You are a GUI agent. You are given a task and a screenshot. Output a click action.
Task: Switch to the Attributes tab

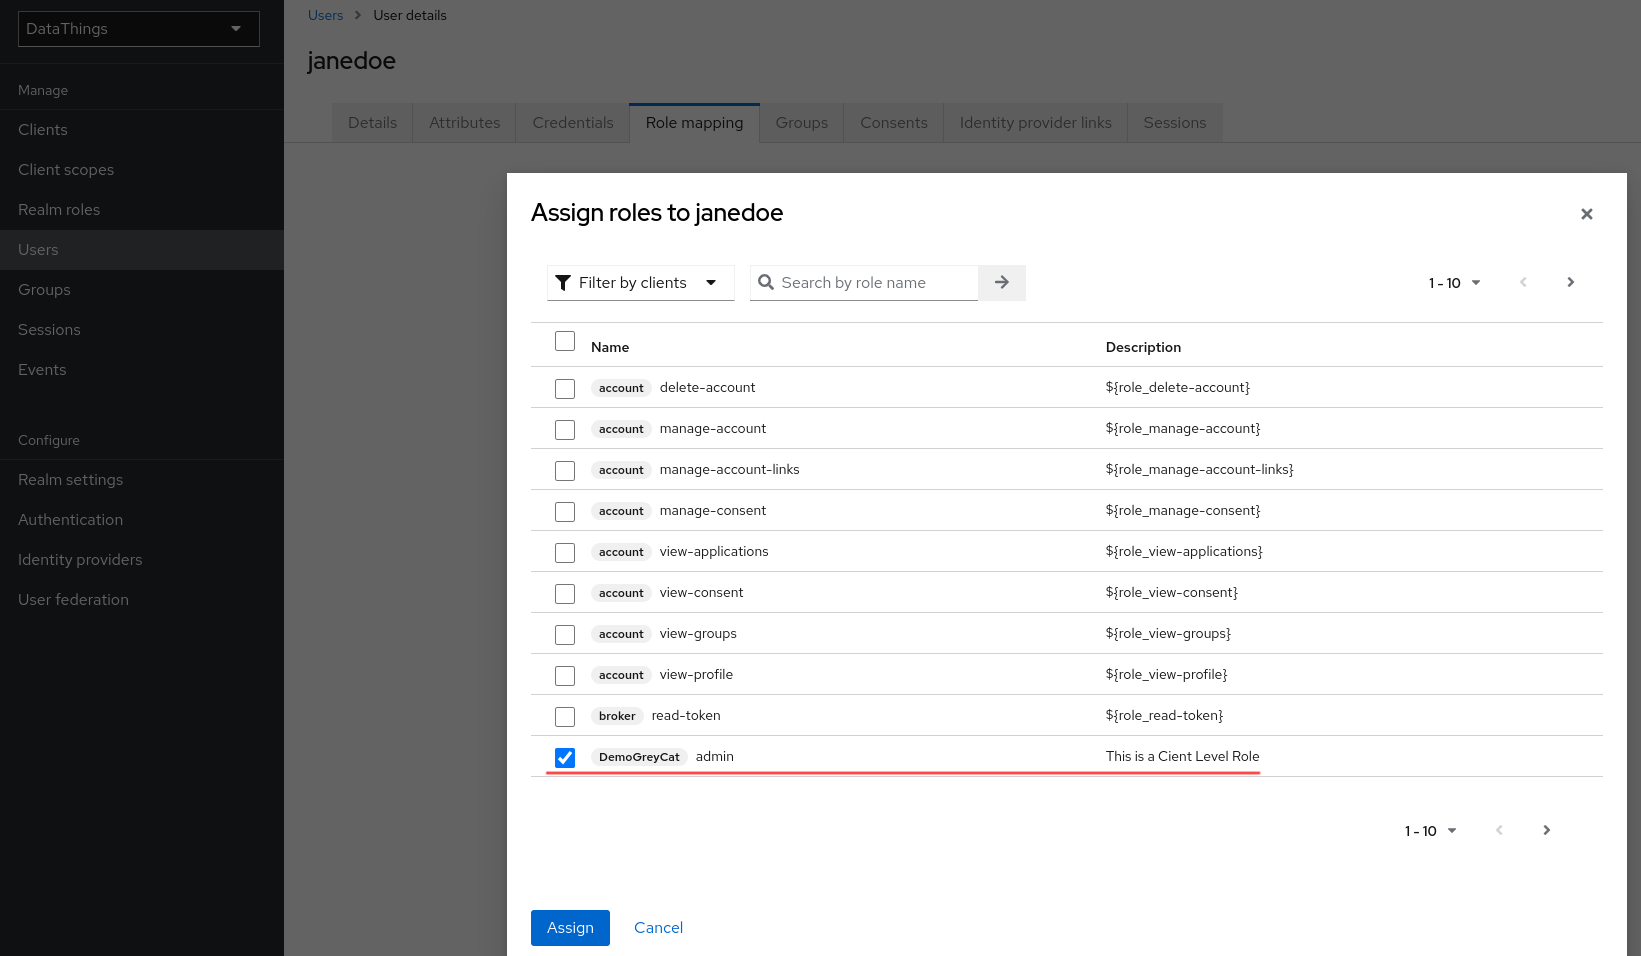pyautogui.click(x=464, y=123)
